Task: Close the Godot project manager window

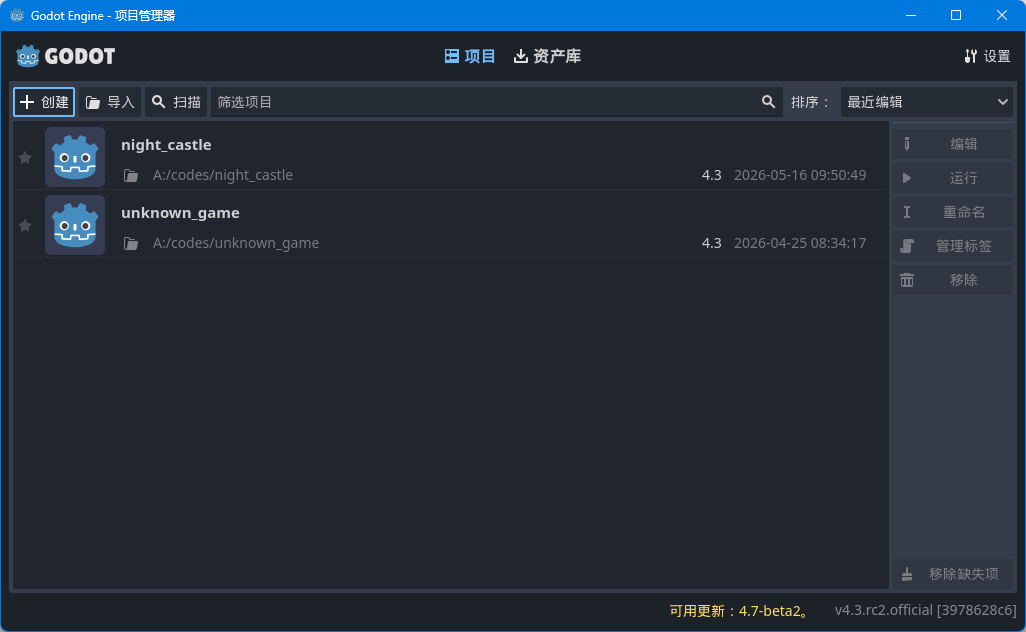Action: 1002,15
